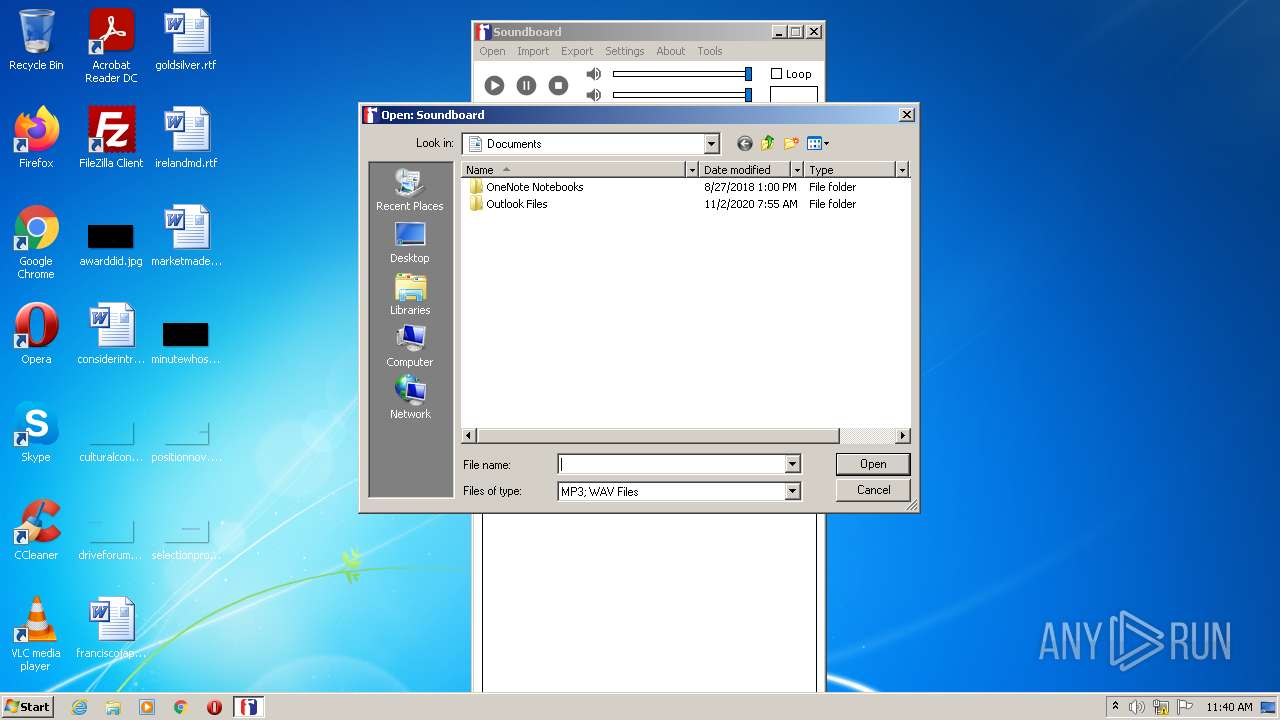This screenshot has height=720, width=1280.
Task: Open Name column filter dropdown arrow
Action: 691,170
